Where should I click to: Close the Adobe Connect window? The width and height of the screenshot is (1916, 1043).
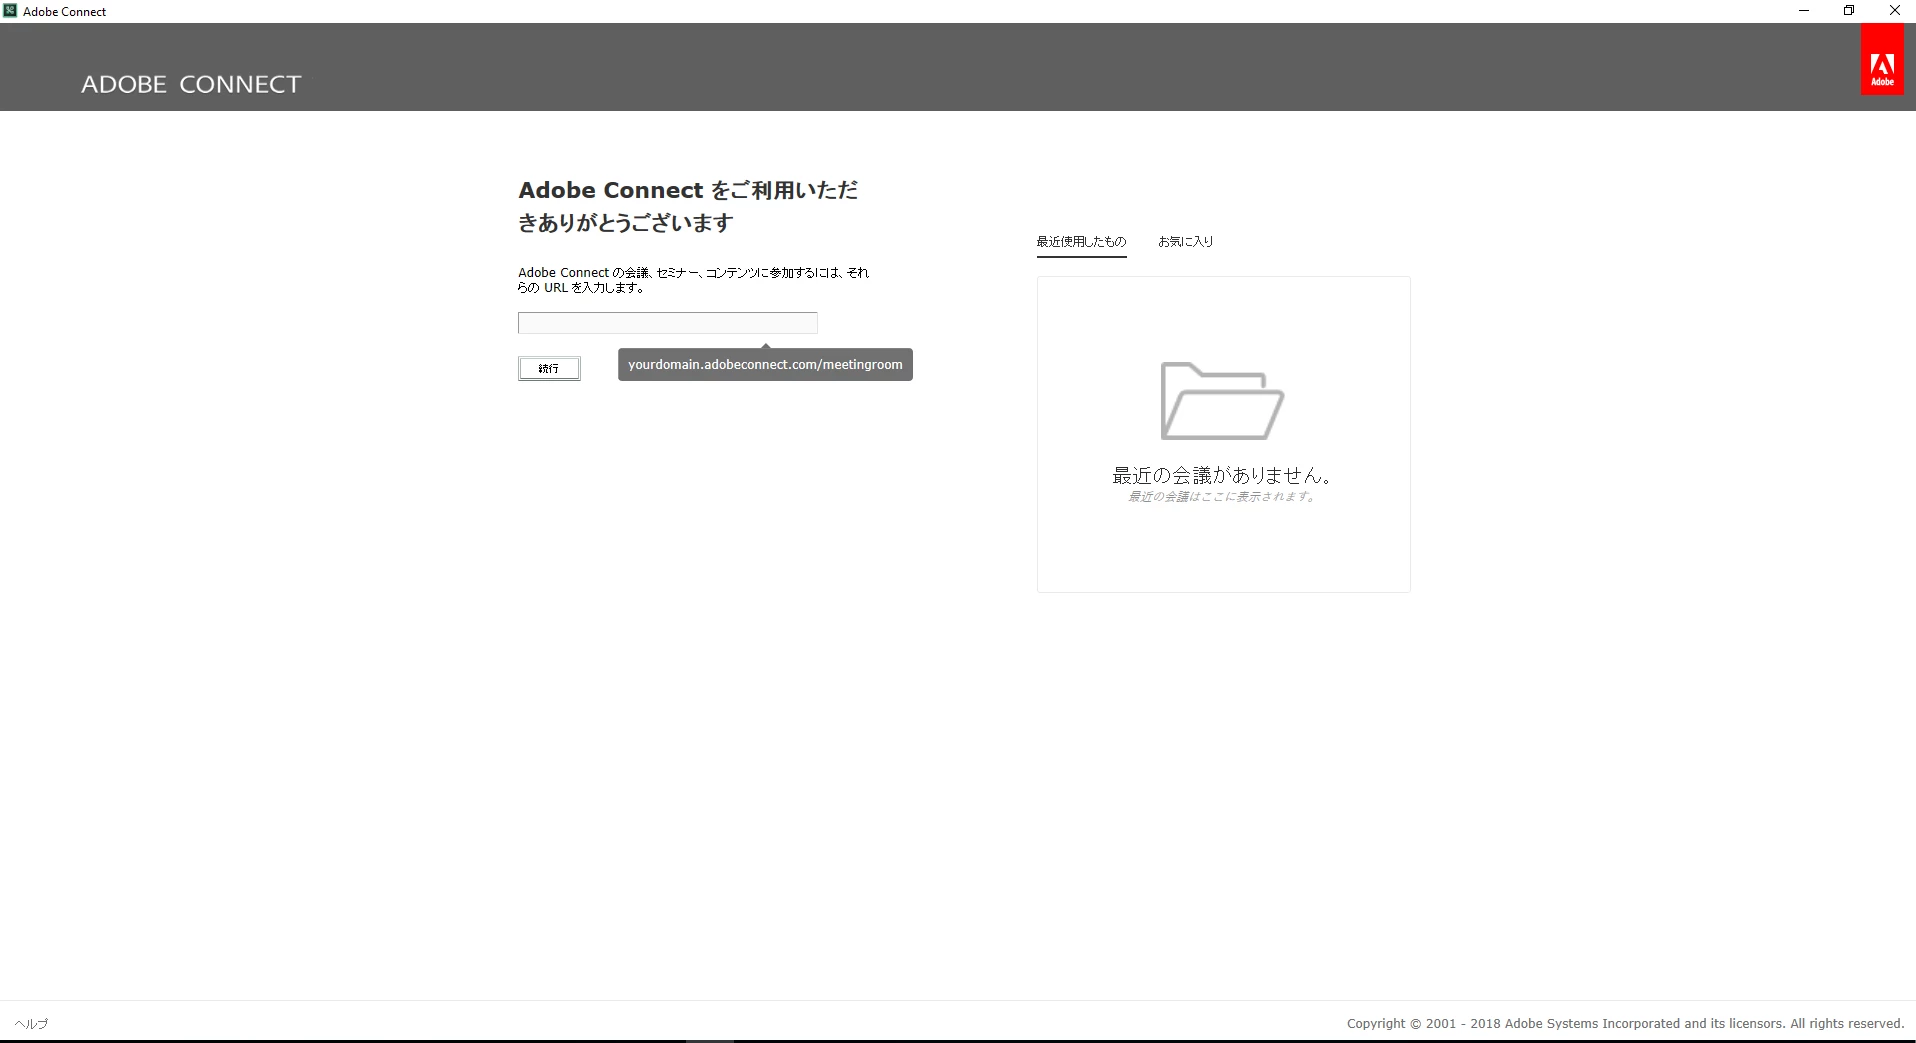1894,11
